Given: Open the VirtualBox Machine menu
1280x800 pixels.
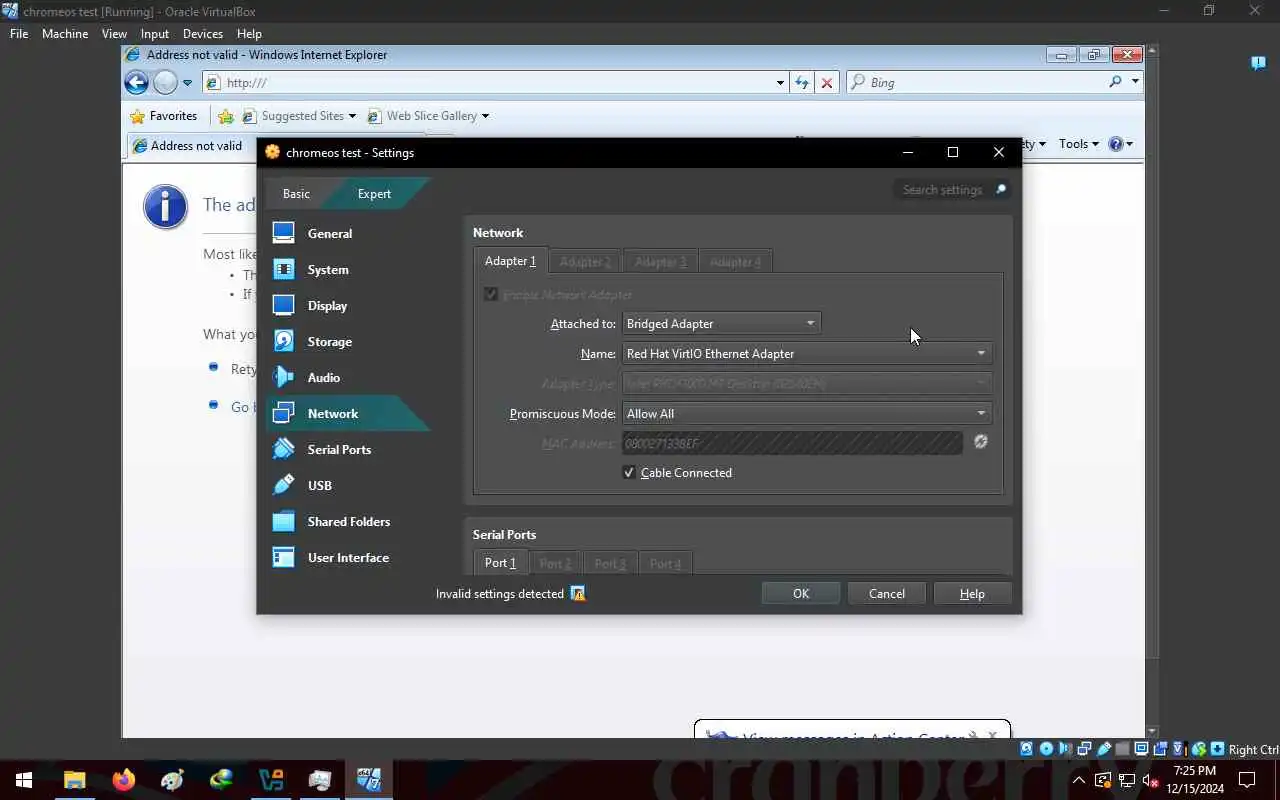Looking at the screenshot, I should click(65, 33).
